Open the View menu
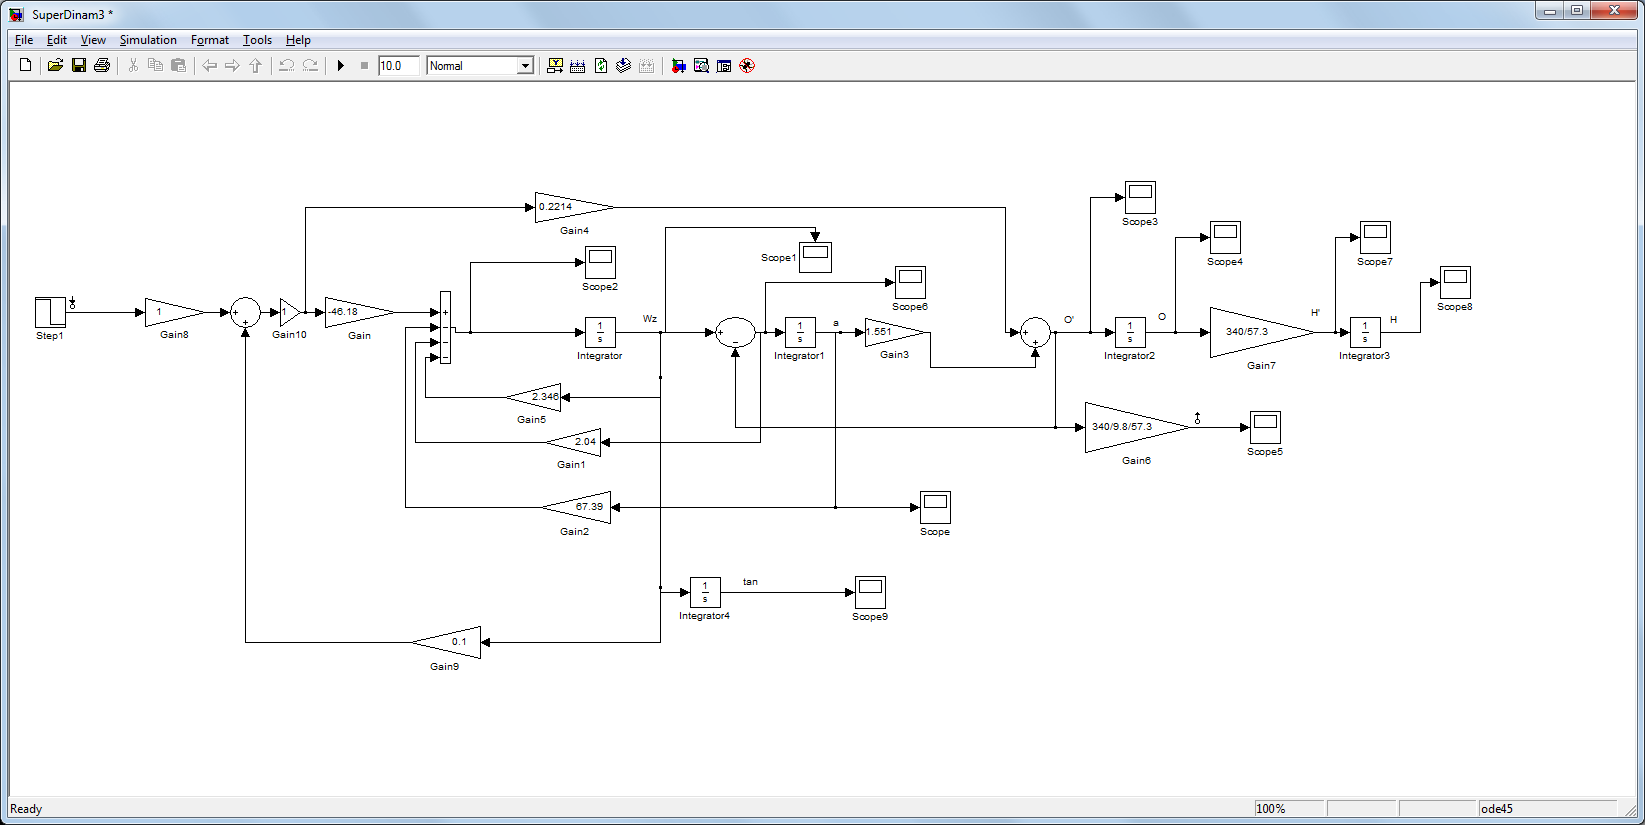 [93, 40]
